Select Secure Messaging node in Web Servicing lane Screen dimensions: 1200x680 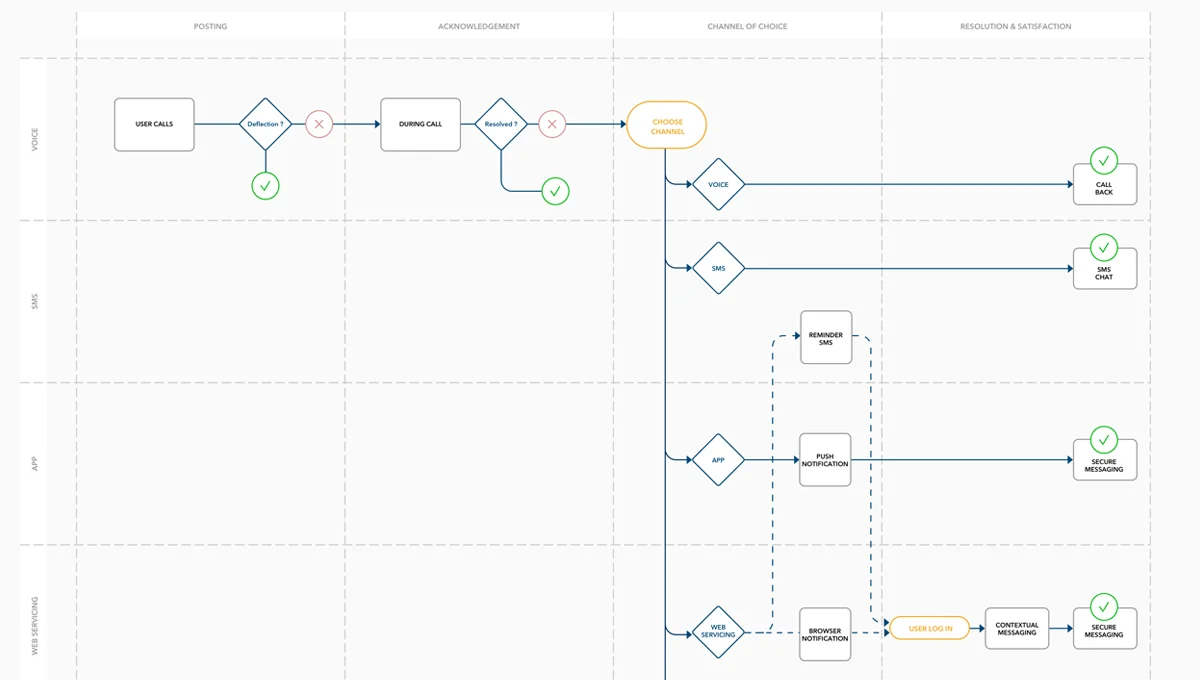tap(1105, 629)
